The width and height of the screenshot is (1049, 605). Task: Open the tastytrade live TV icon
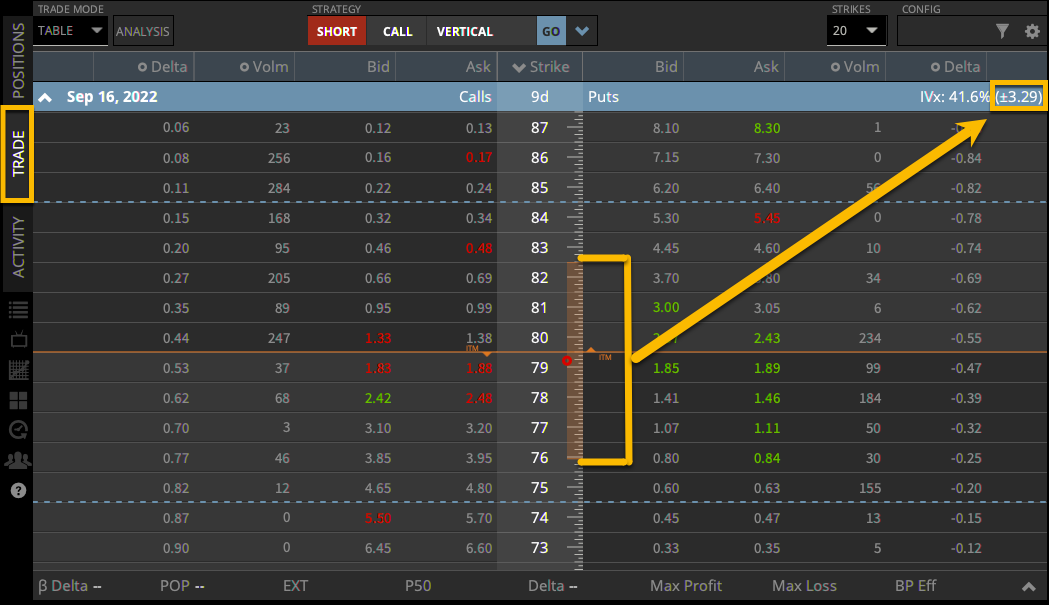18,340
